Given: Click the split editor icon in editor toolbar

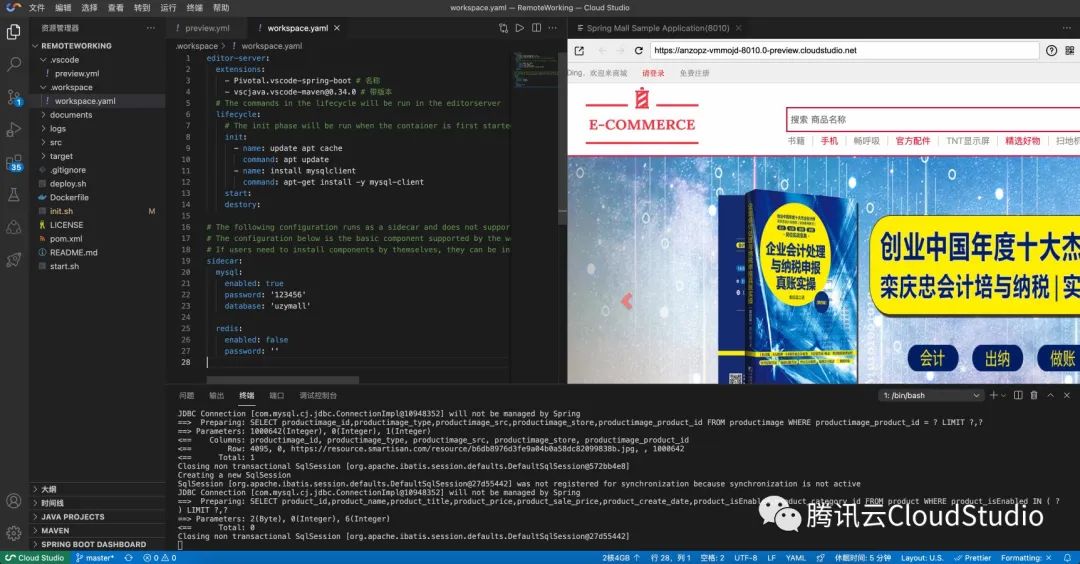Looking at the screenshot, I should 536,28.
